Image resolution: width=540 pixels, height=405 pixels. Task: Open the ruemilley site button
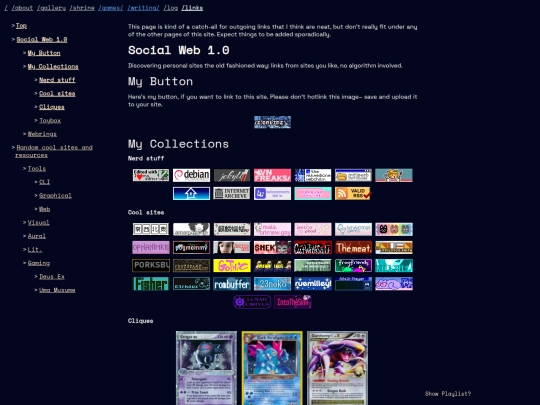click(x=313, y=284)
